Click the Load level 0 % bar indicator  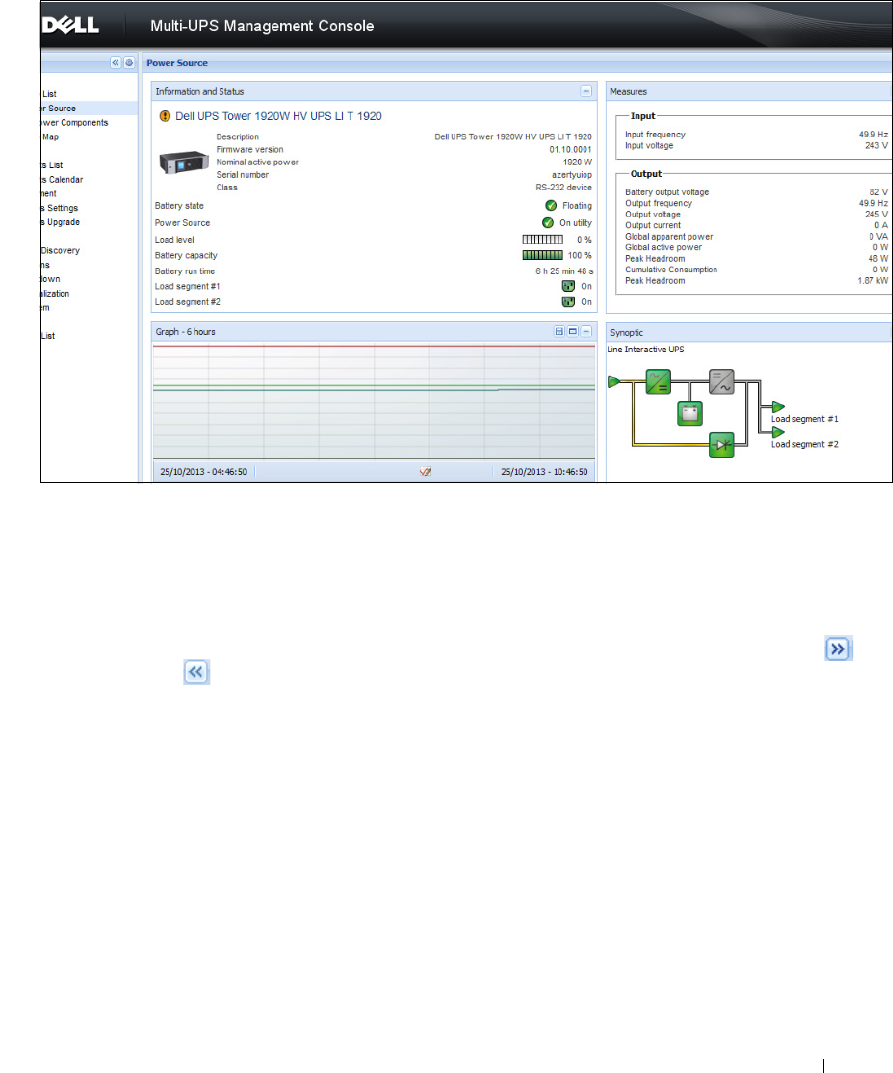[543, 240]
